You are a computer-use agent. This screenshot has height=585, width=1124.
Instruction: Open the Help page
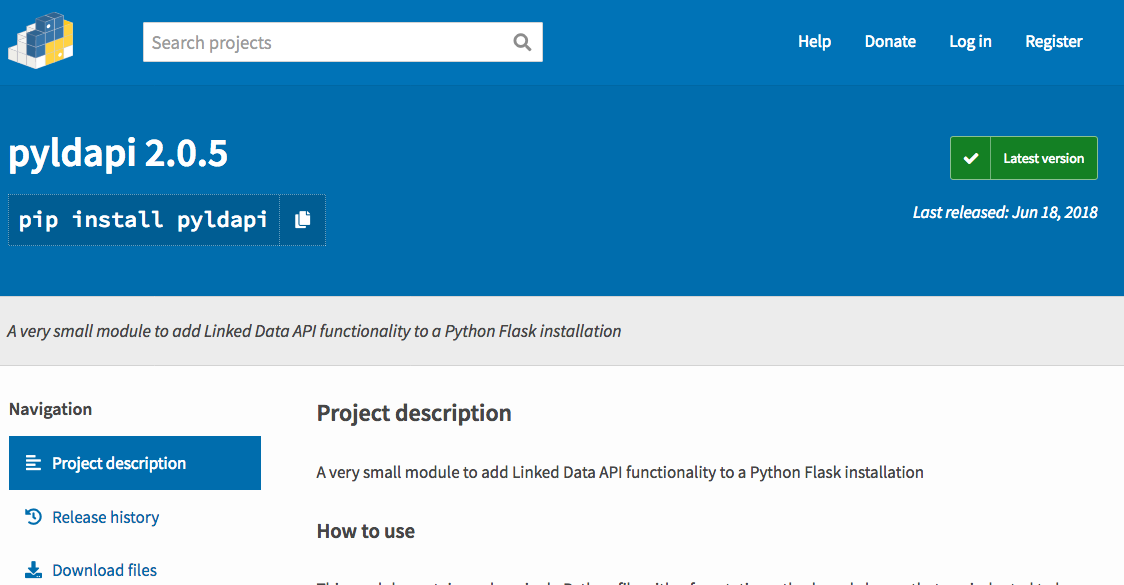click(814, 42)
